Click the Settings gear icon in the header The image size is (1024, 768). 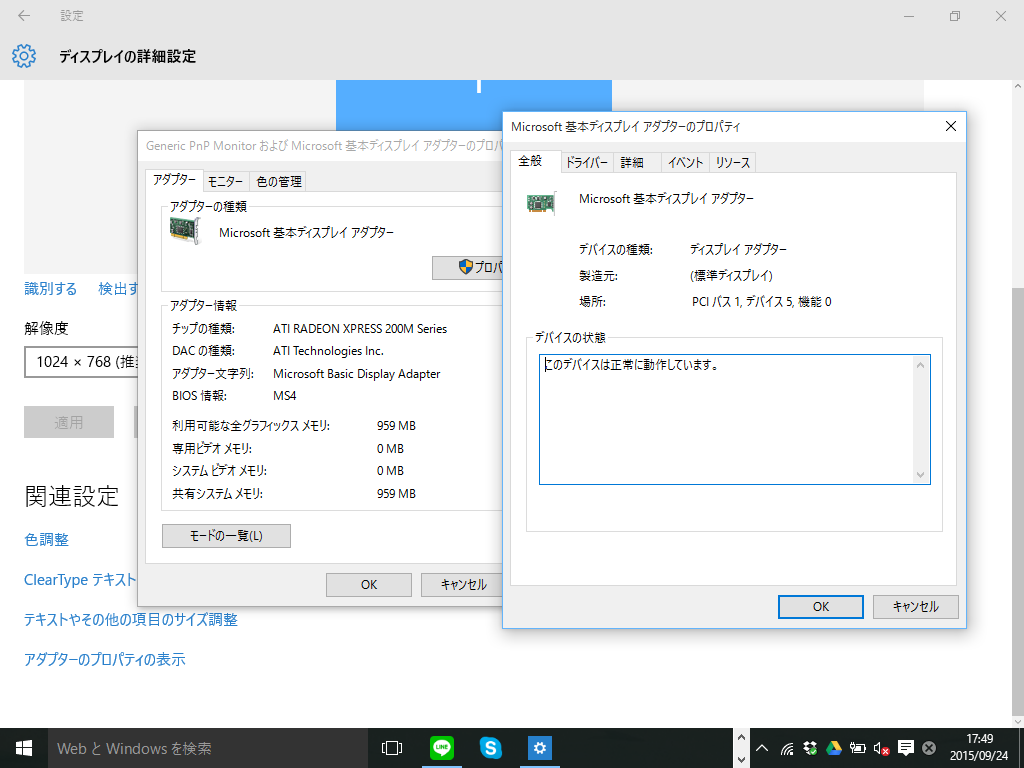[24, 56]
